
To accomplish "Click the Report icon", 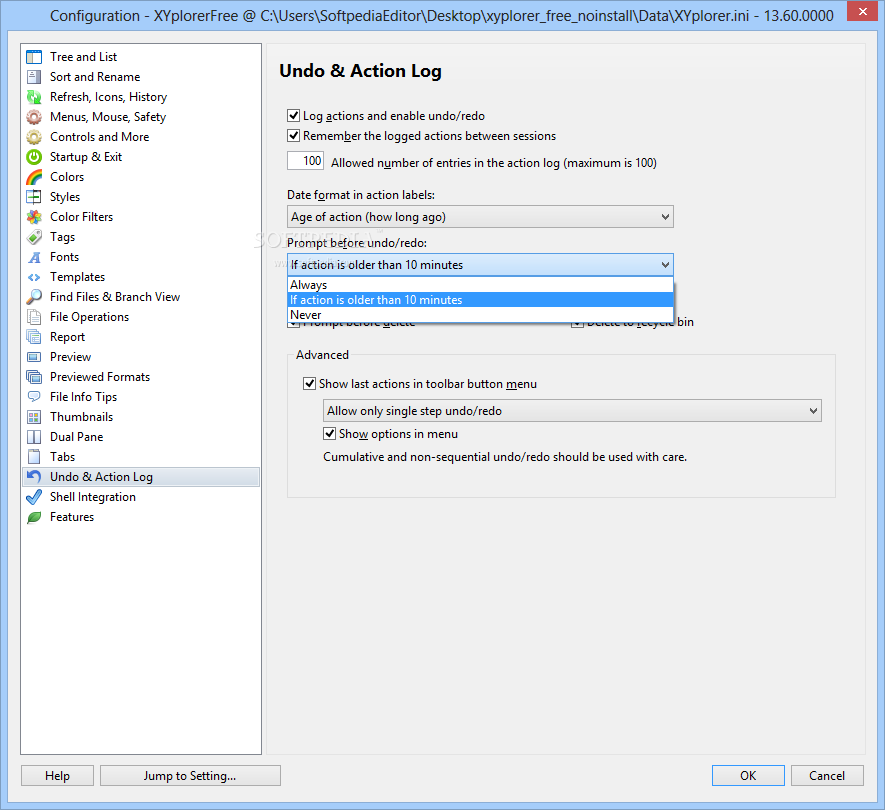I will coord(34,337).
